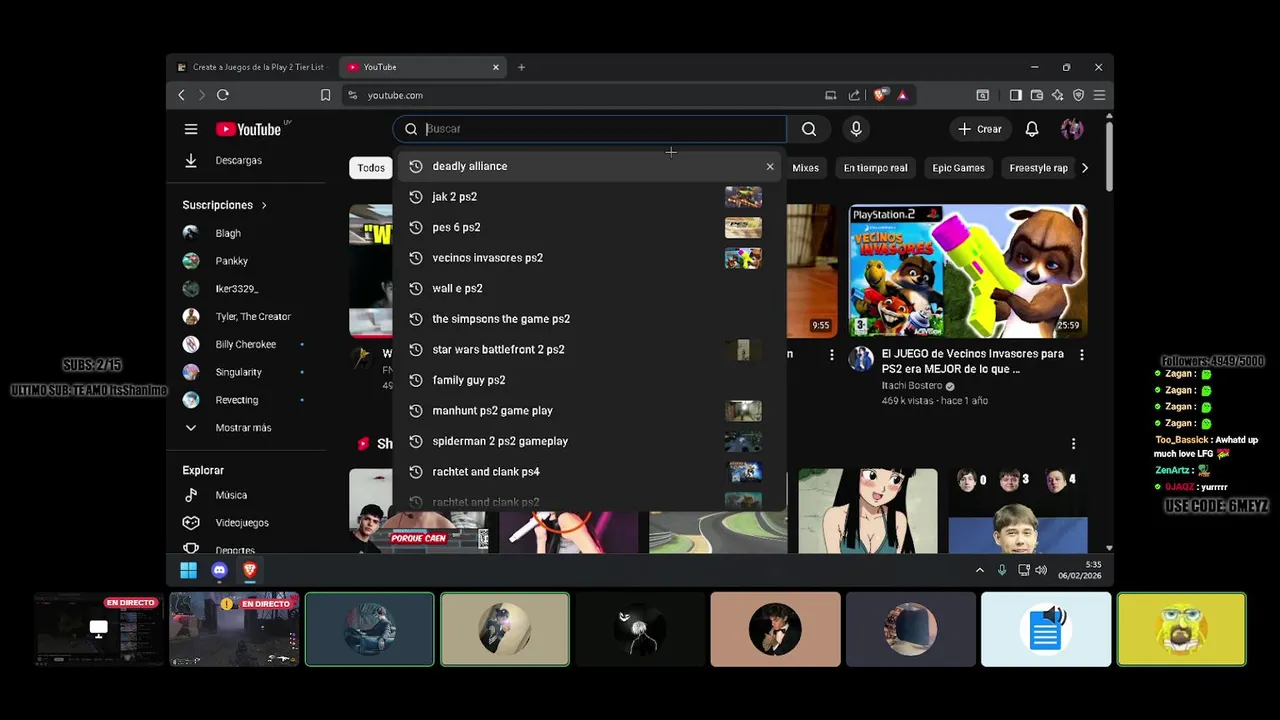The height and width of the screenshot is (720, 1280).
Task: Select suggestion 'deadly alliance'
Action: [590, 166]
